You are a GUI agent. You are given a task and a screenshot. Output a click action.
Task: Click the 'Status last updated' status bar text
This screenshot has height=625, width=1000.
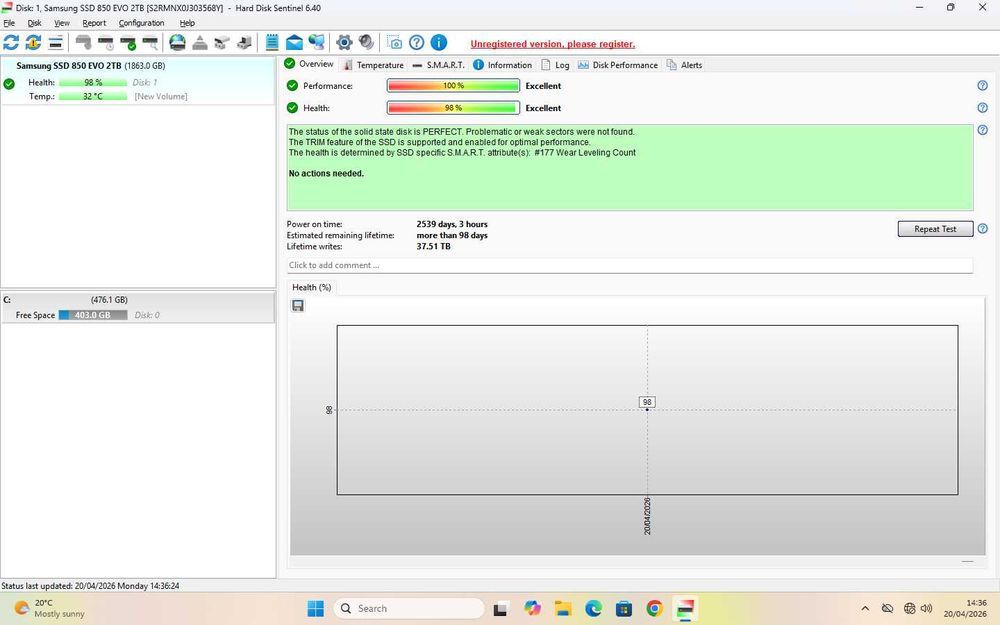90,585
